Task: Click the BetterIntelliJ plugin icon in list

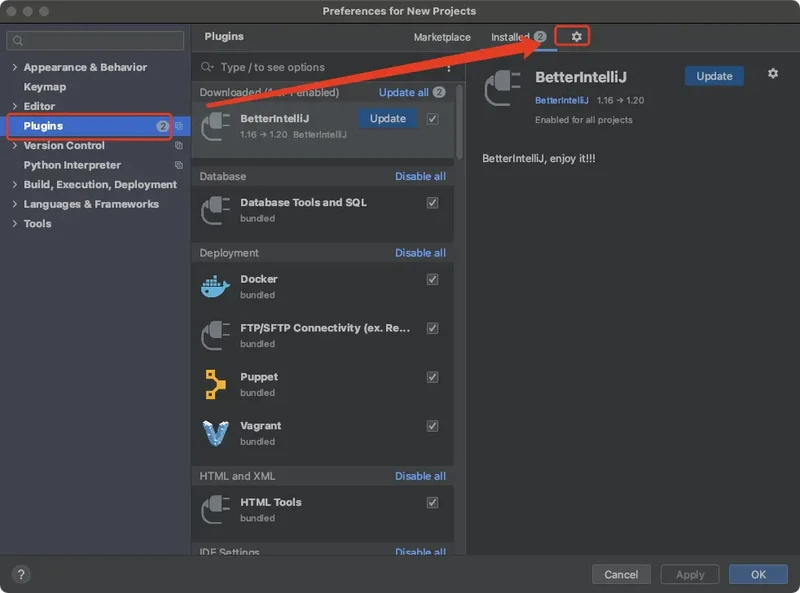Action: click(x=215, y=127)
